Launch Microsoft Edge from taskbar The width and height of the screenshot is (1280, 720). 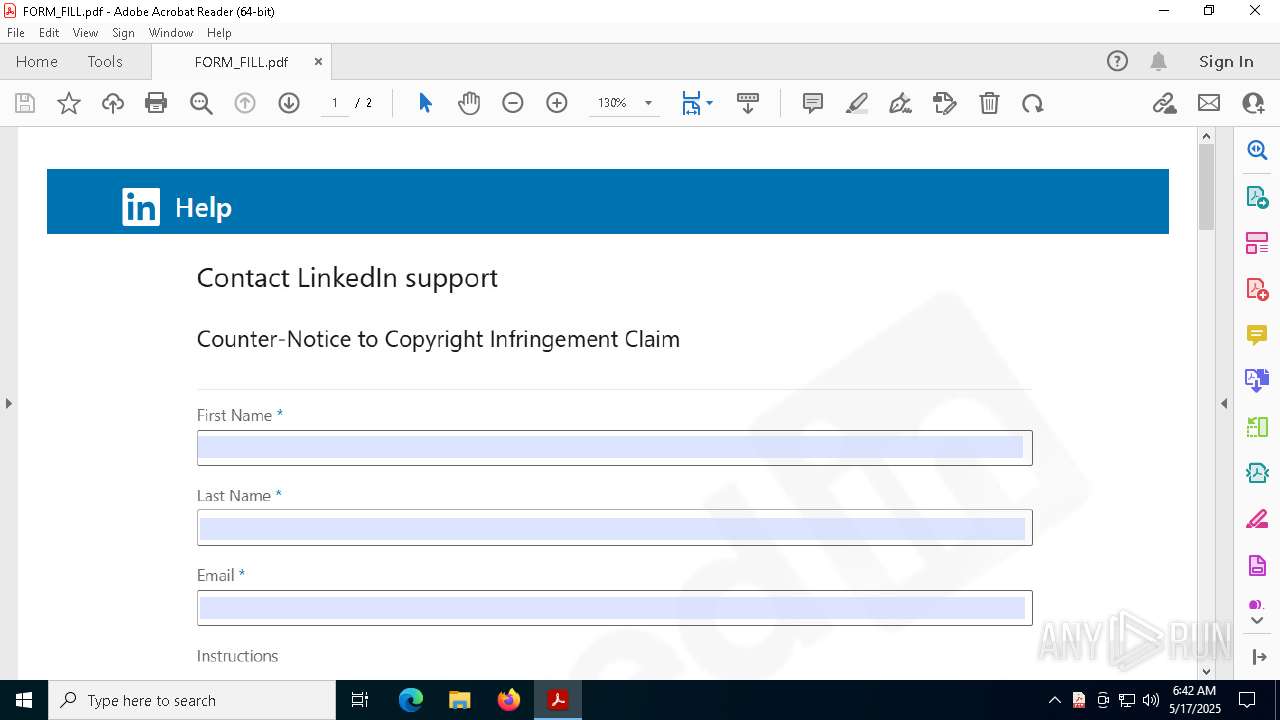click(x=411, y=700)
